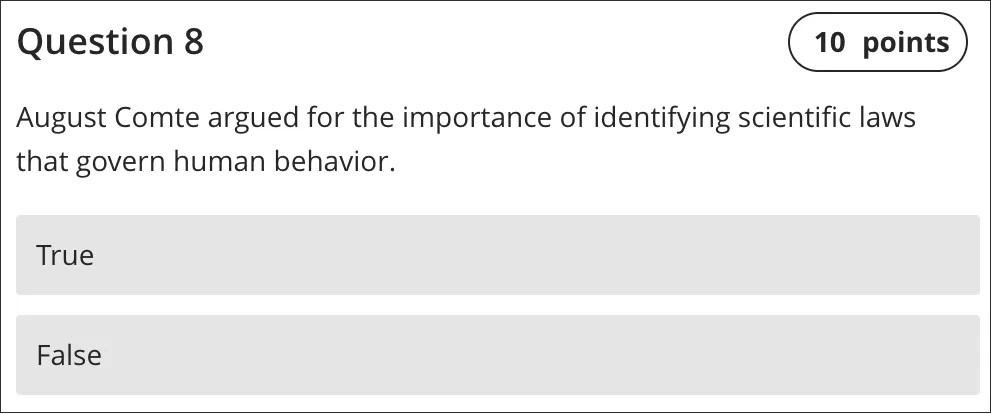Click the 10 points badge
Image resolution: width=991 pixels, height=414 pixels.
(x=878, y=42)
